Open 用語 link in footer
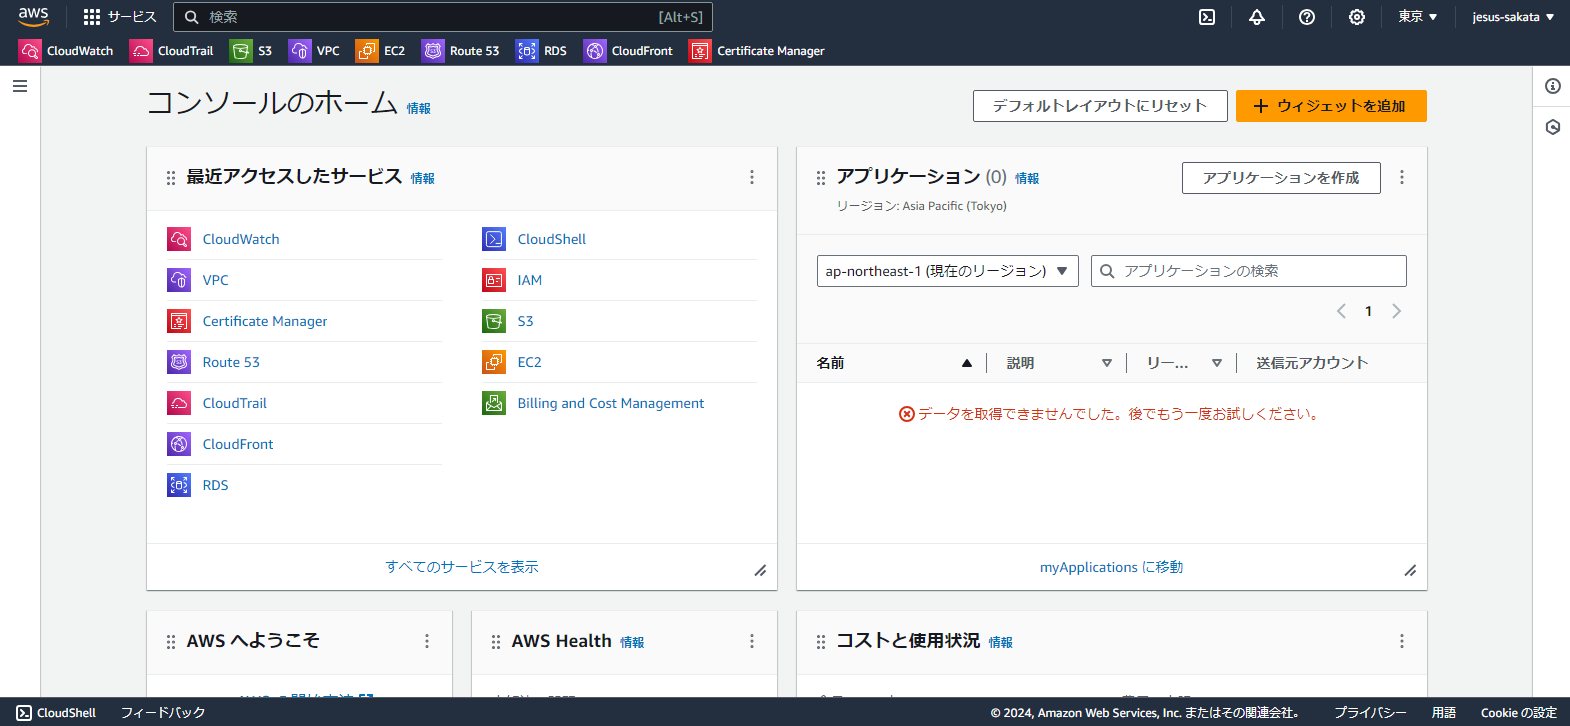Viewport: 1570px width, 726px height. pyautogui.click(x=1444, y=713)
